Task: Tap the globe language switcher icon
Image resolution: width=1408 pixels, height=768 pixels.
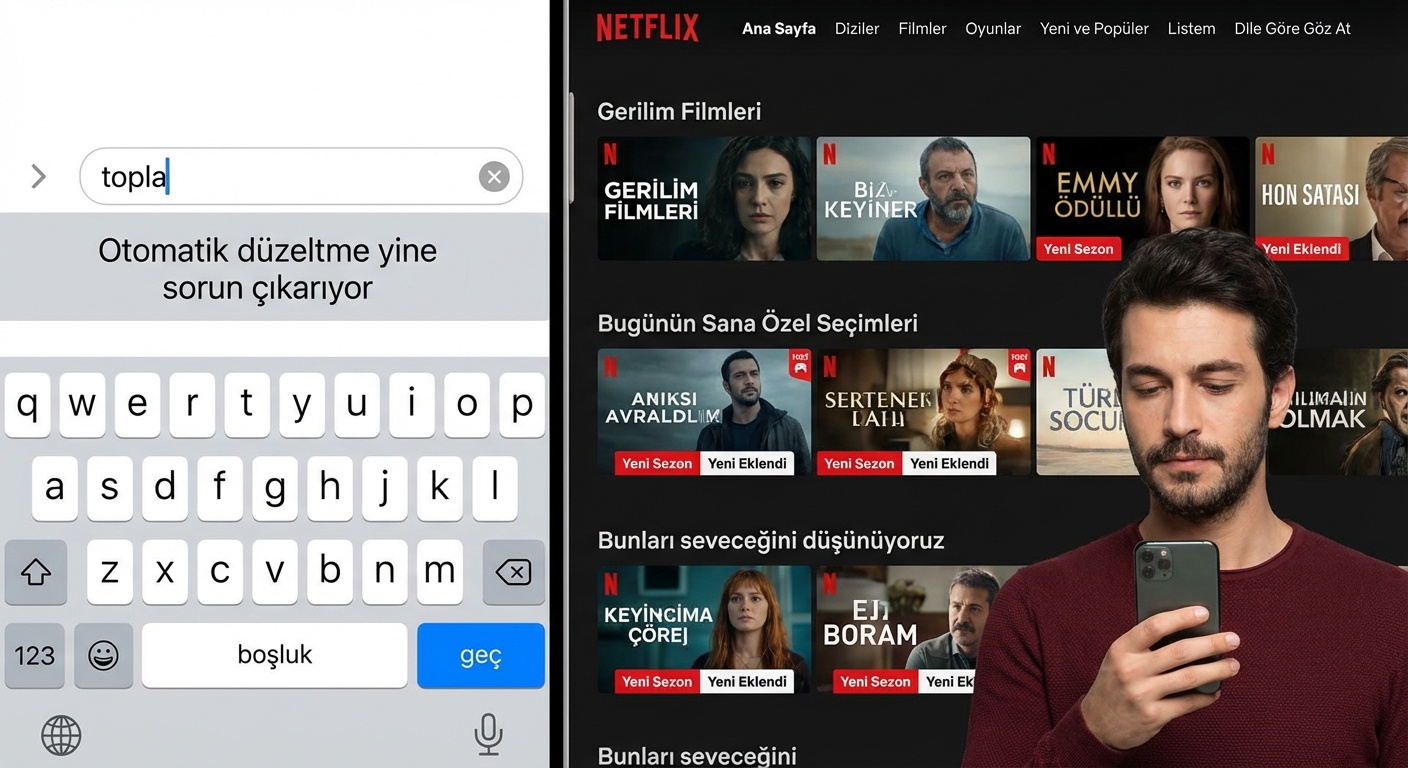Action: coord(61,736)
